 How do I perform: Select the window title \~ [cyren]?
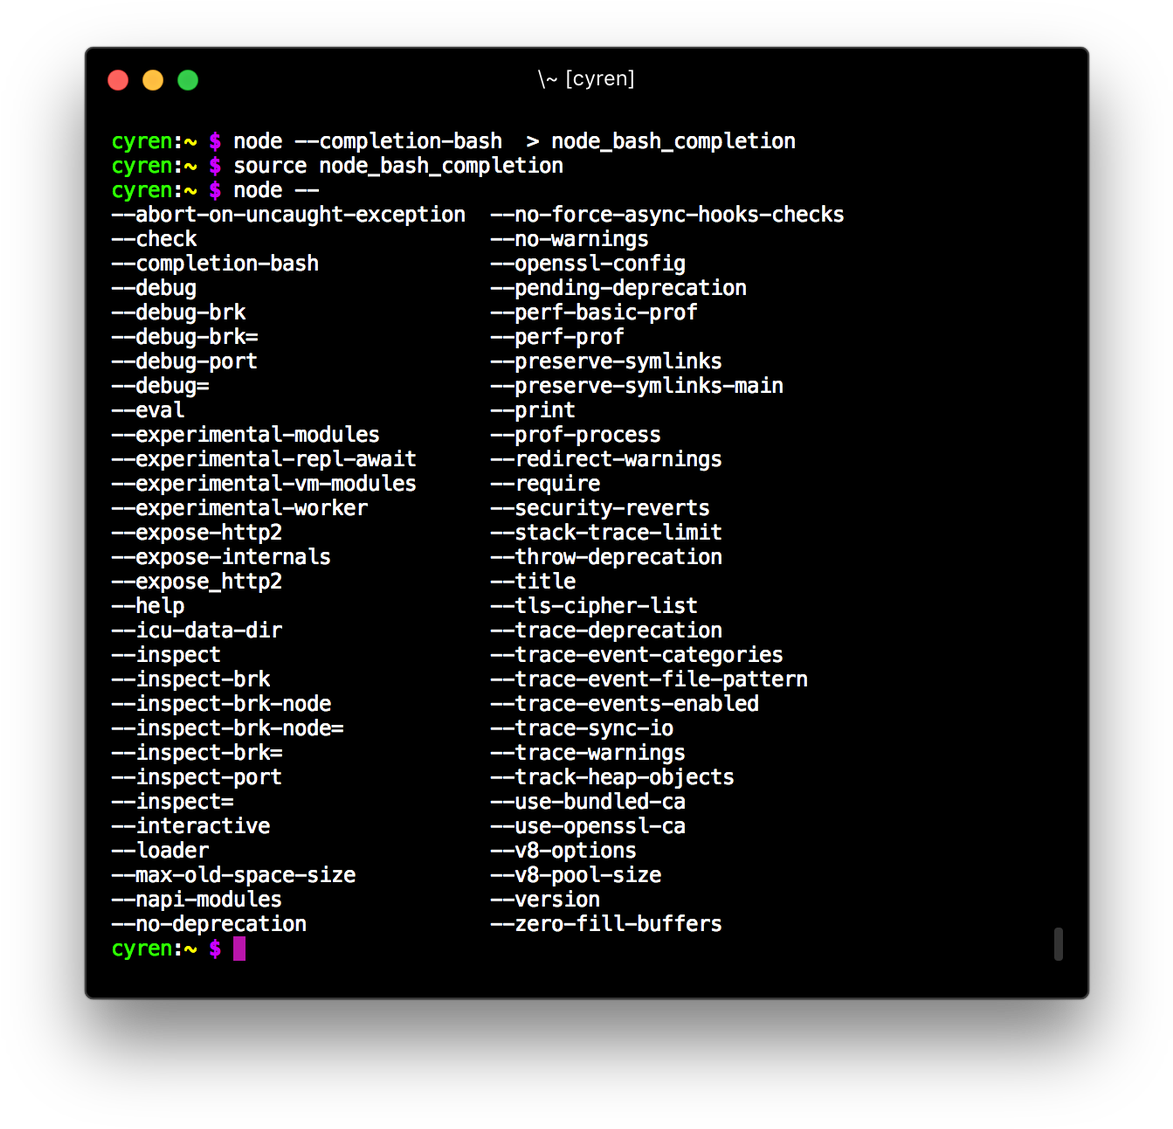click(587, 78)
